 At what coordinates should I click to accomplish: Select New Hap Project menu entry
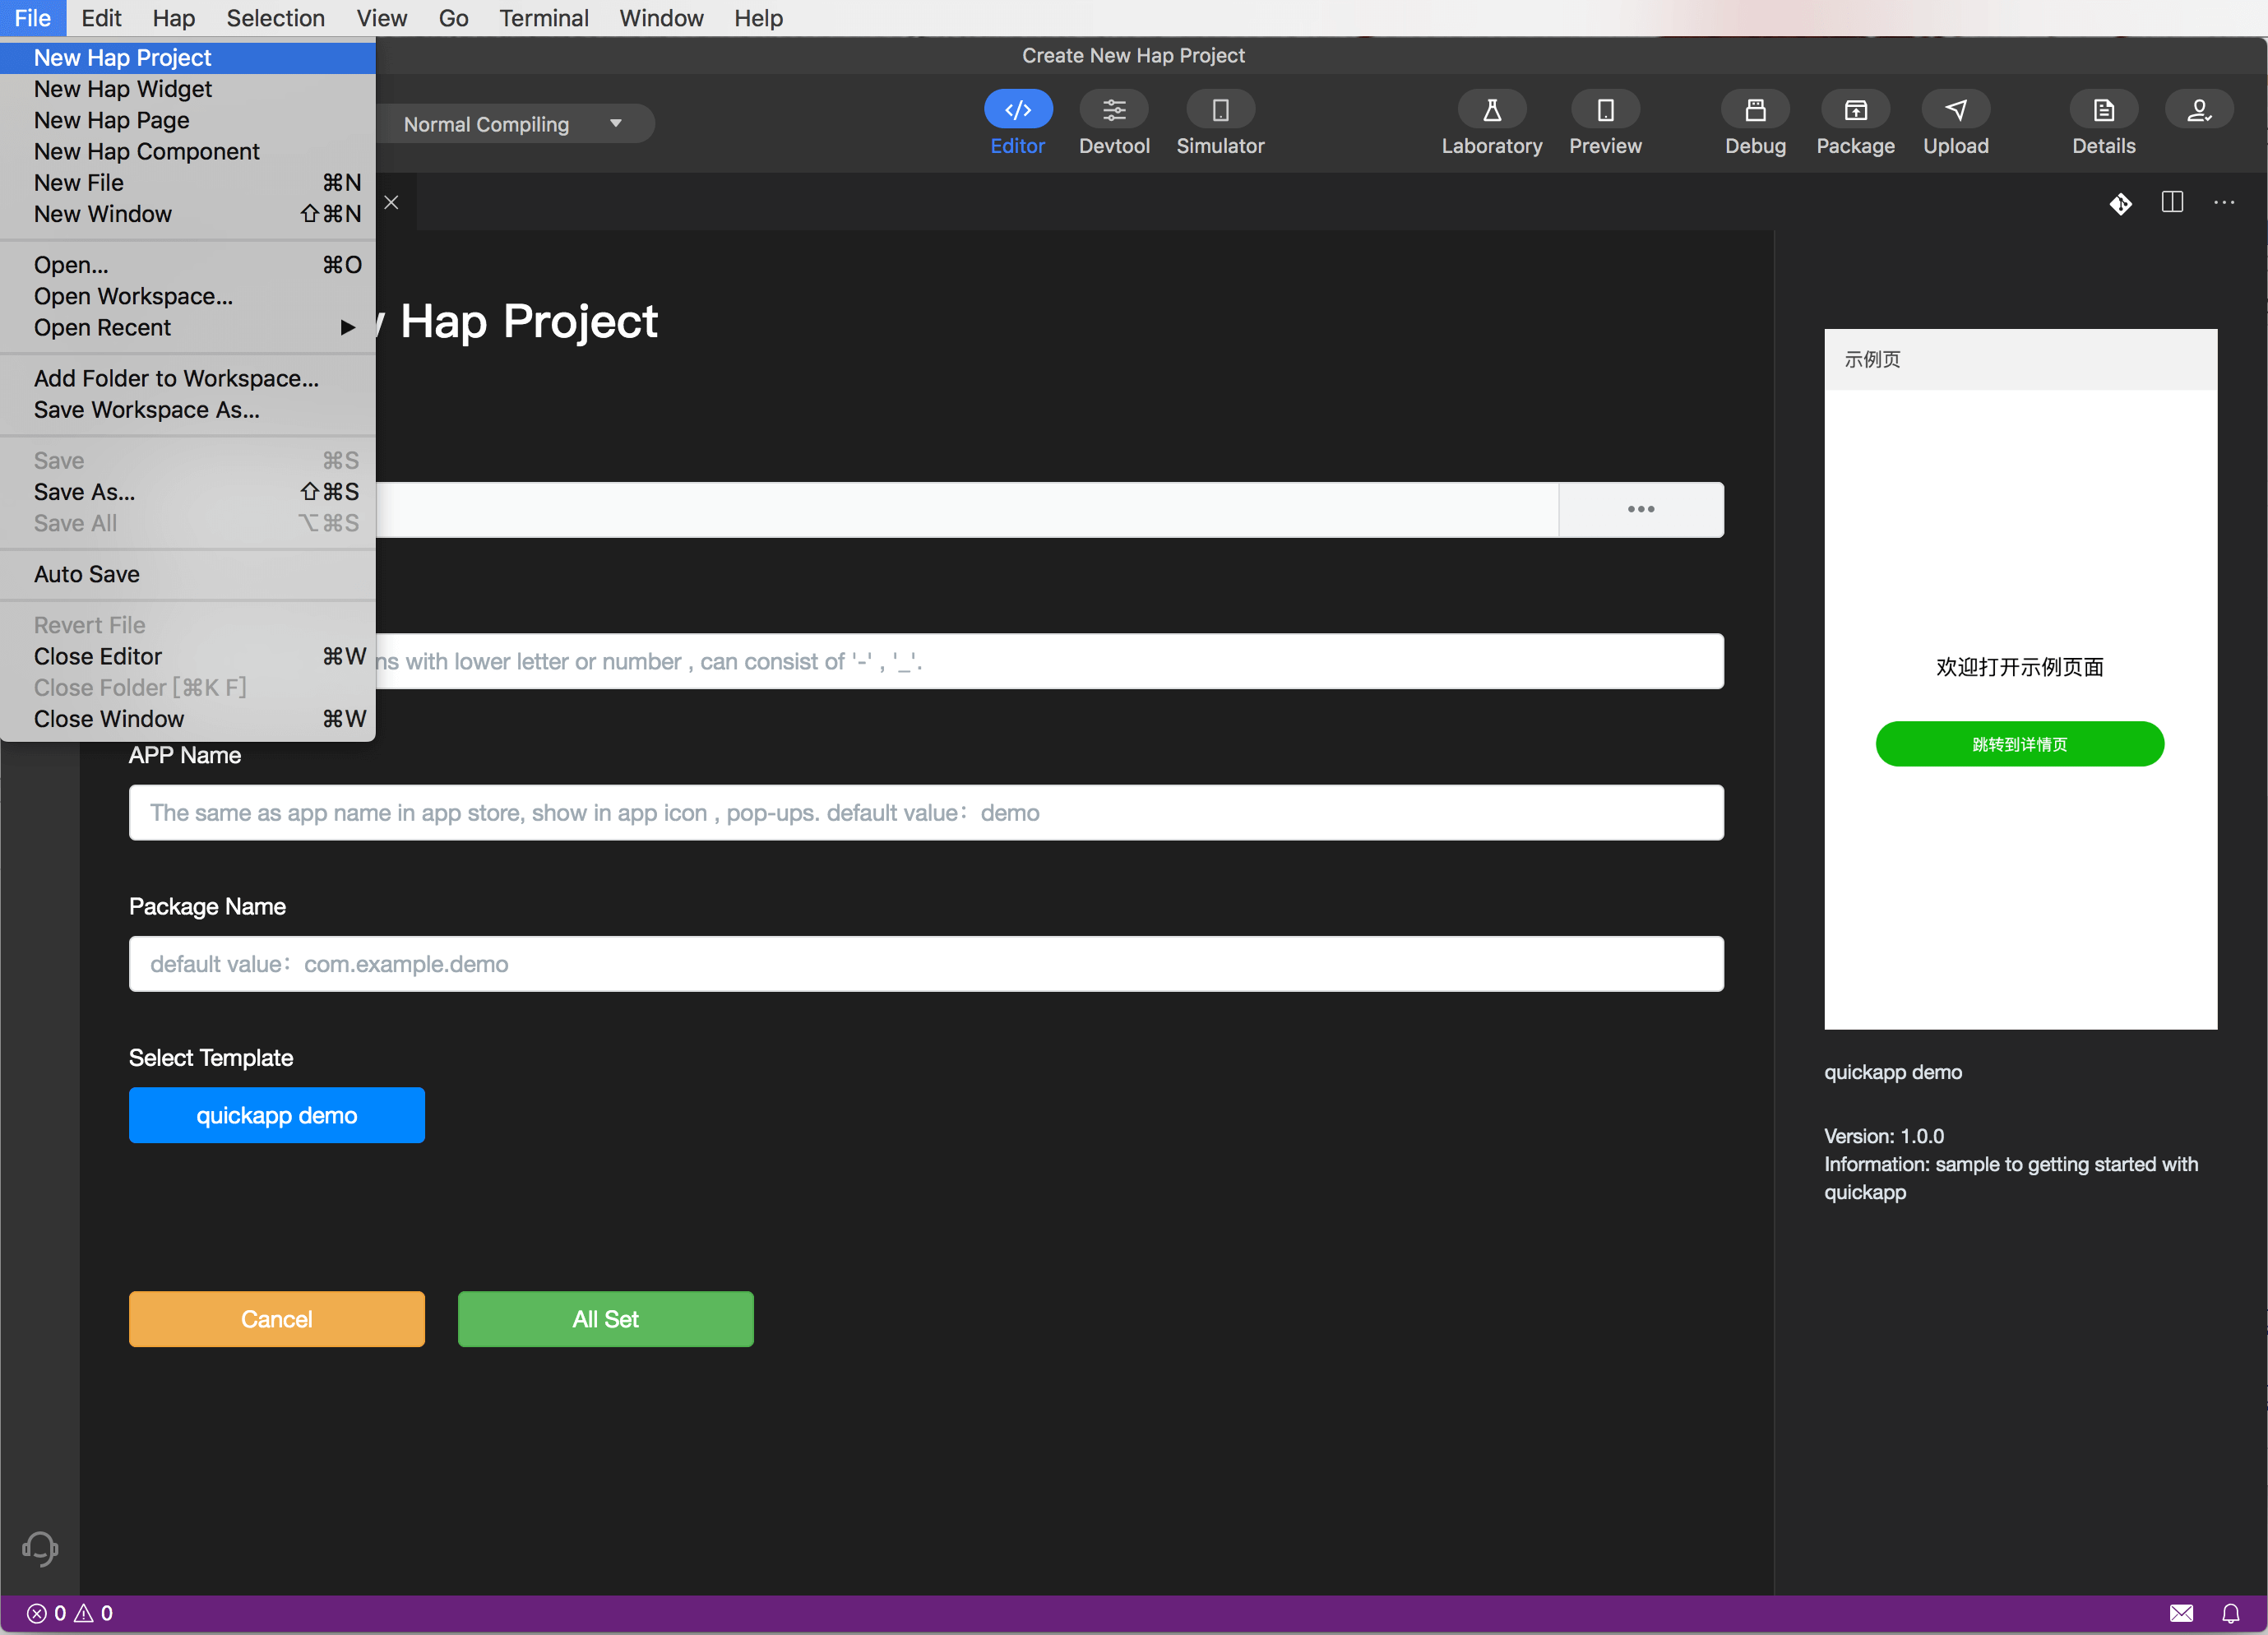click(x=188, y=58)
